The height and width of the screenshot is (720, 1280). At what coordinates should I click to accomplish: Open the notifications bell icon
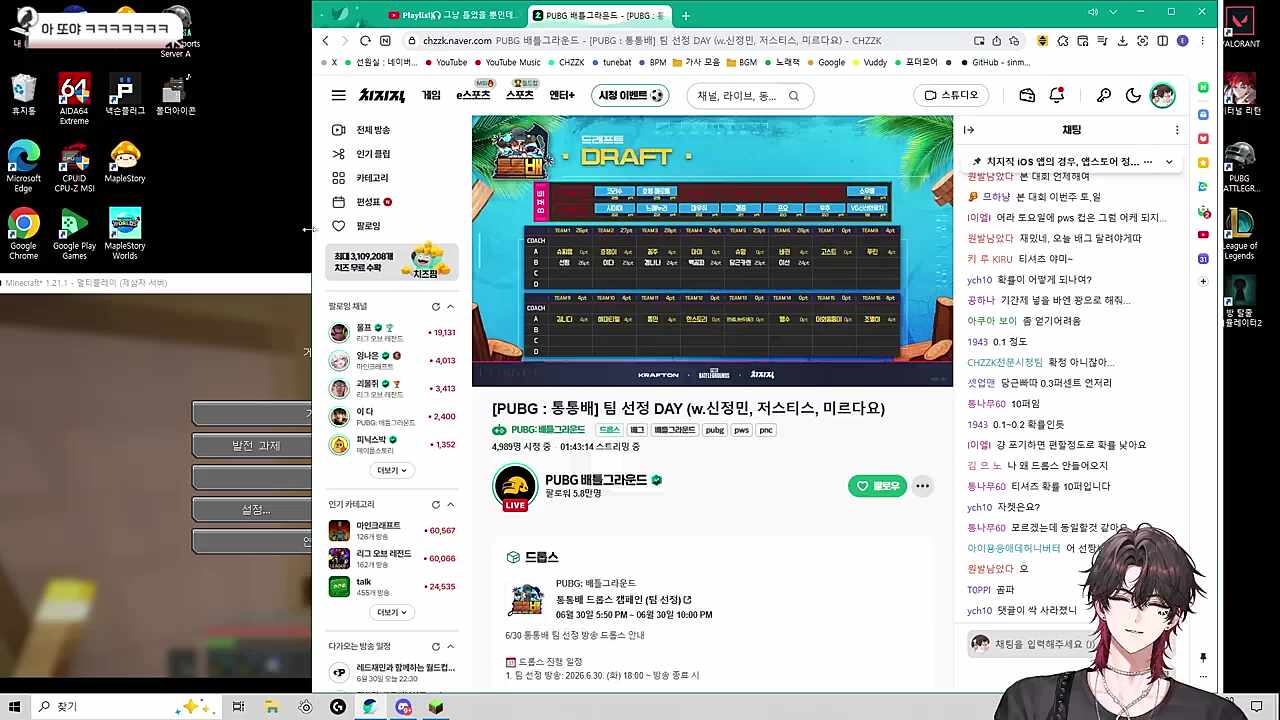pyautogui.click(x=1057, y=95)
